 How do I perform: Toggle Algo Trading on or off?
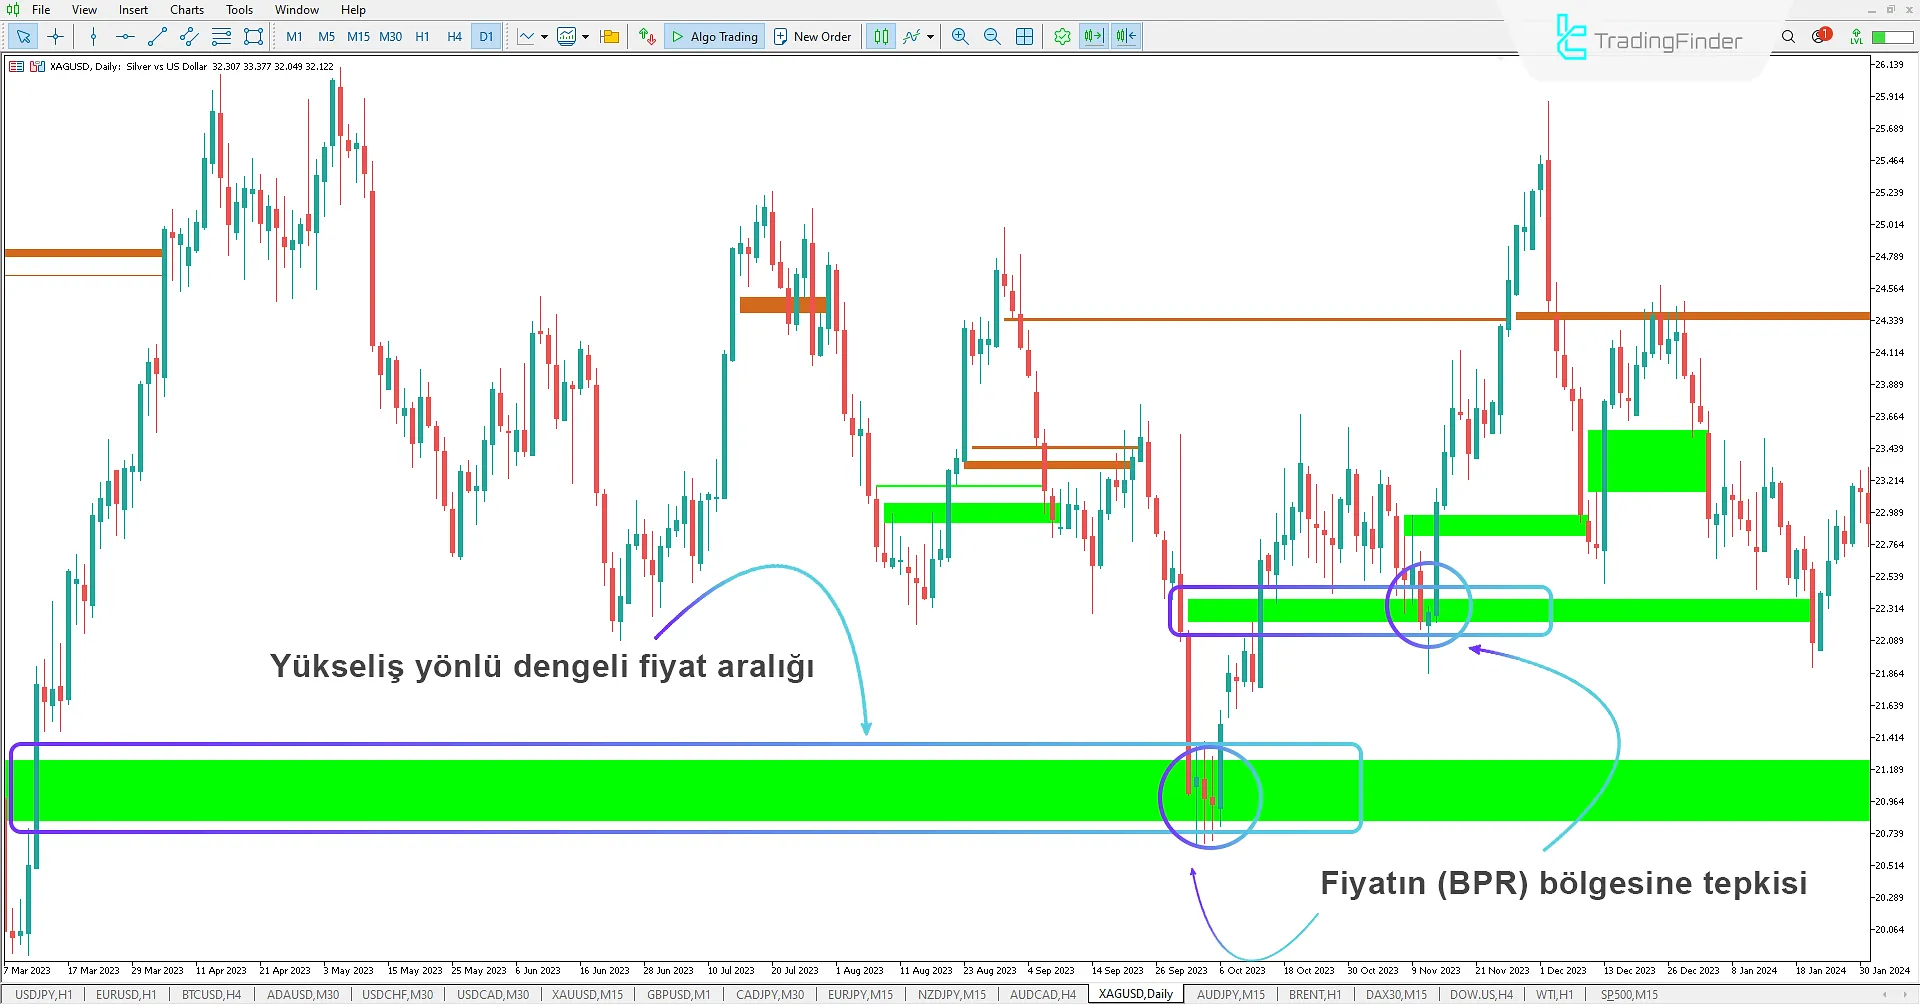715,37
